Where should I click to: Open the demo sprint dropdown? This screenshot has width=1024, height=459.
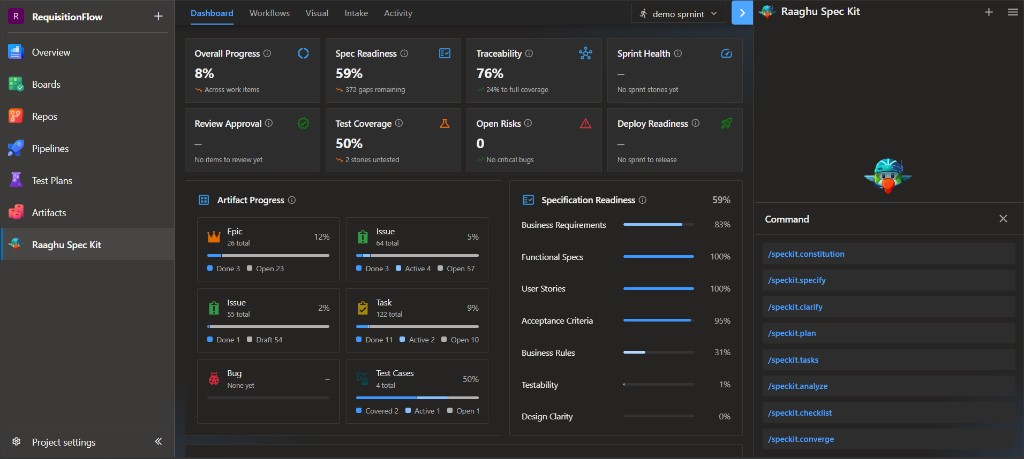(678, 13)
